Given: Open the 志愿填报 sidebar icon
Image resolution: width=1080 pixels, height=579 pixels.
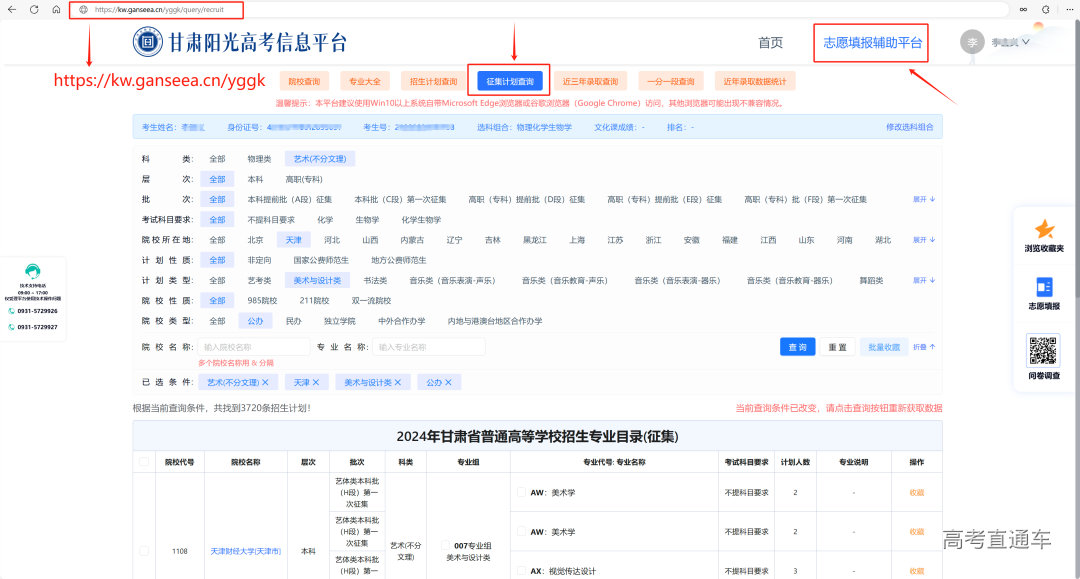Looking at the screenshot, I should point(1044,288).
